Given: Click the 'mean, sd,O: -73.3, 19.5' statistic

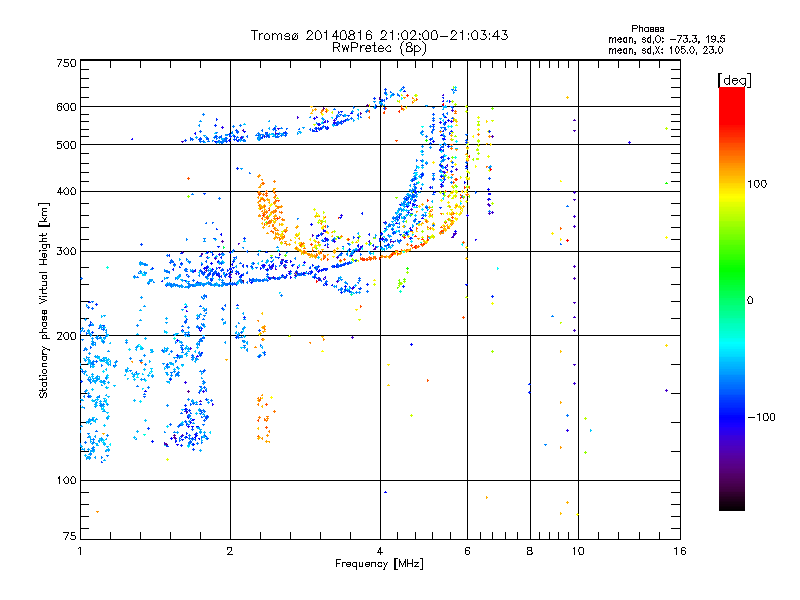Looking at the screenshot, I should click(666, 39).
